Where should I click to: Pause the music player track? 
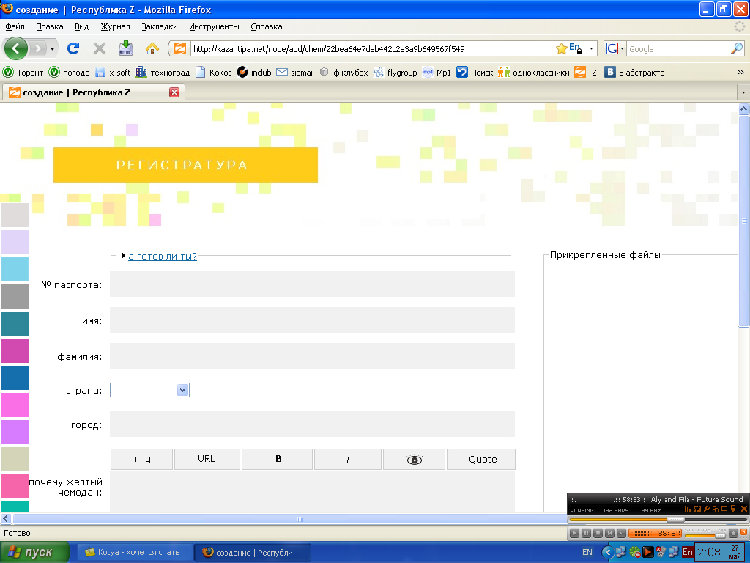(586, 533)
